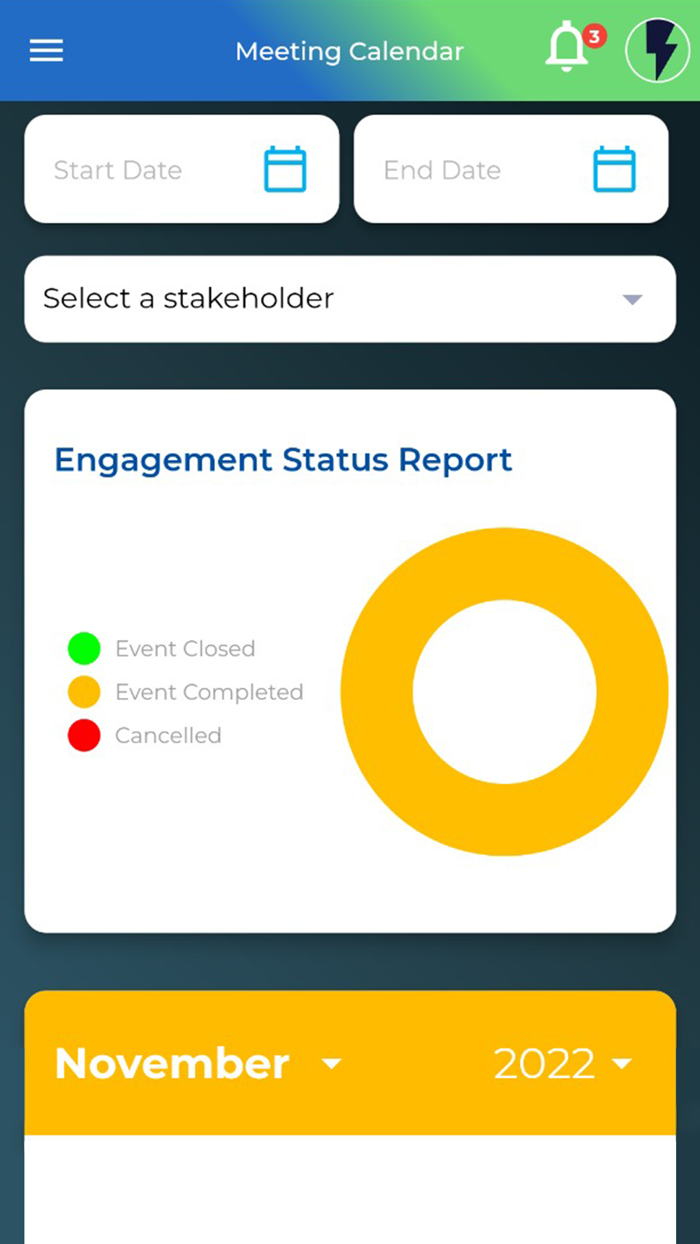
Task: Click the green Event Closed legend dot
Action: click(84, 648)
